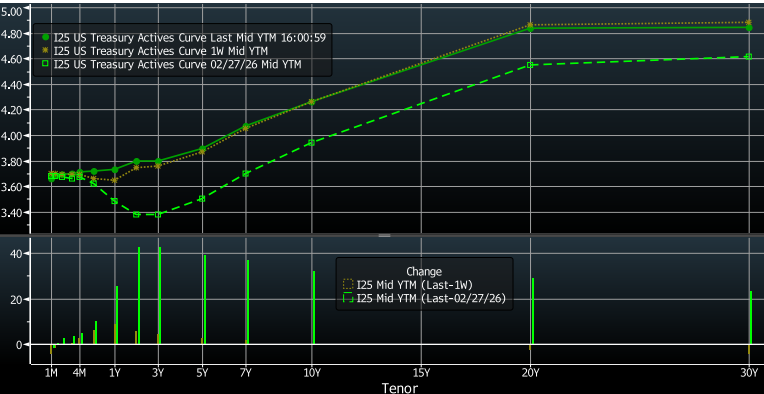Select the Last Mid YTM 16:00:59 legend entry
The width and height of the screenshot is (764, 394).
185,37
